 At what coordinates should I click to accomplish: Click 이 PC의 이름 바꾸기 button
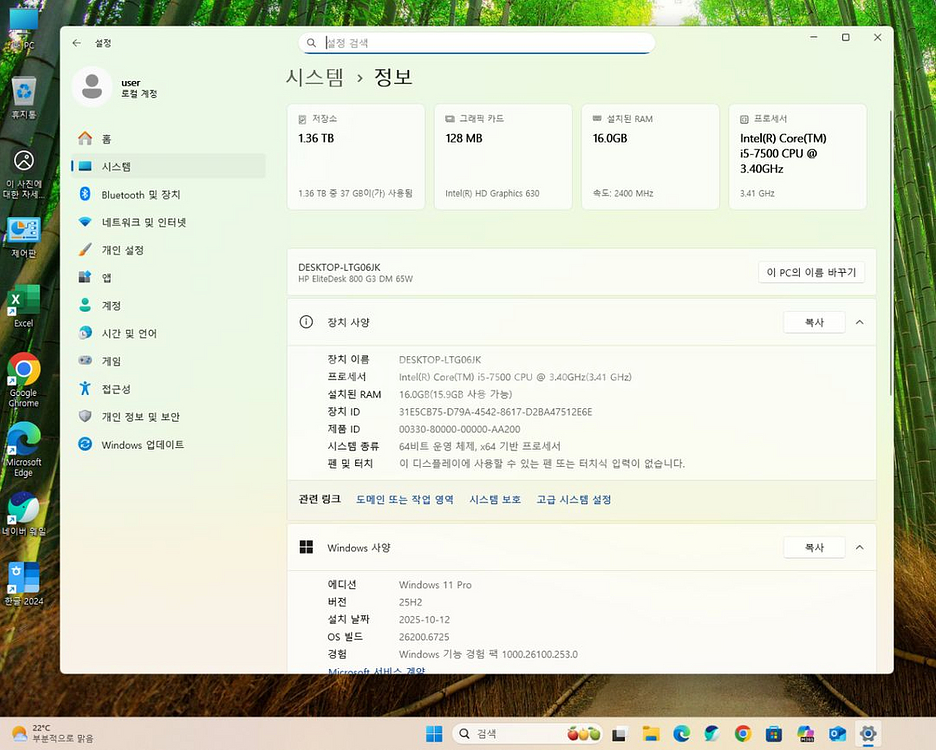coord(811,273)
